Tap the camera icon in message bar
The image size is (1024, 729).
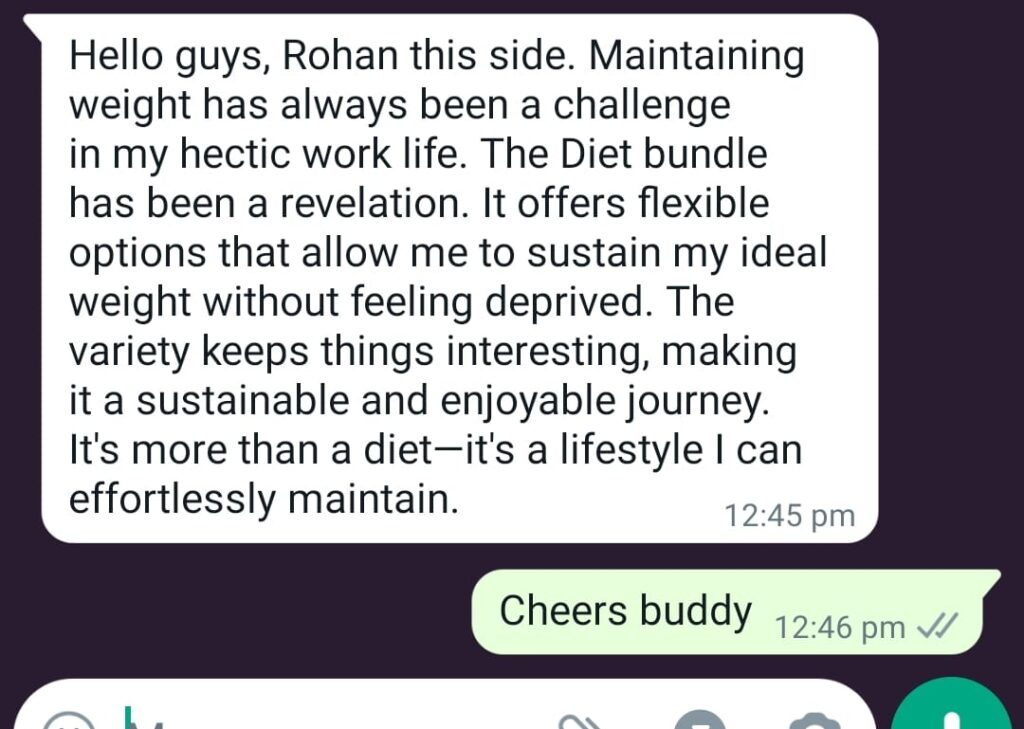[815, 721]
